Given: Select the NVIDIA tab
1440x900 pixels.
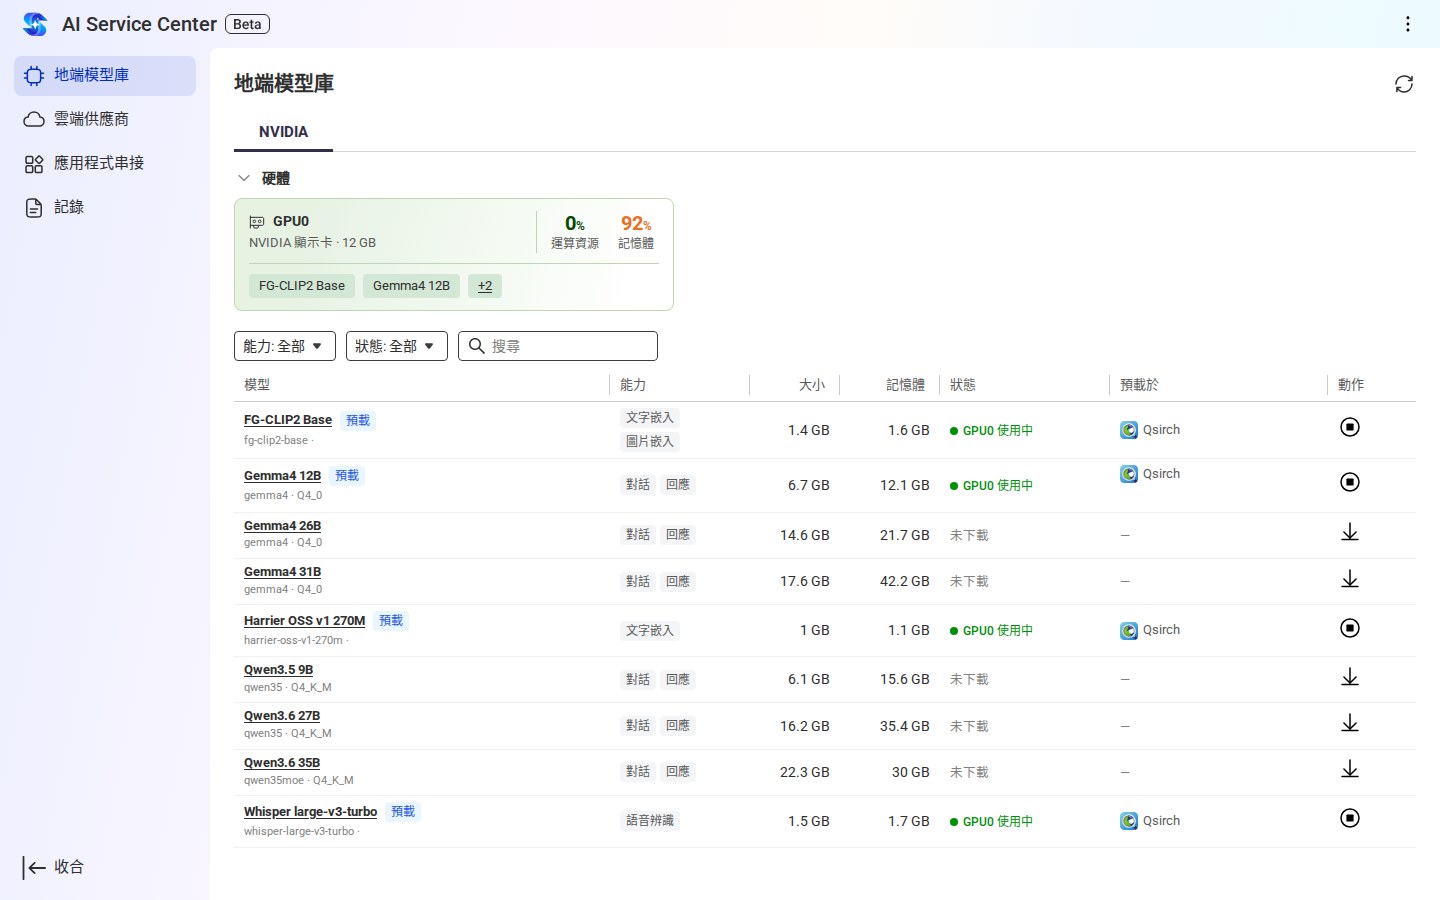Looking at the screenshot, I should (283, 132).
